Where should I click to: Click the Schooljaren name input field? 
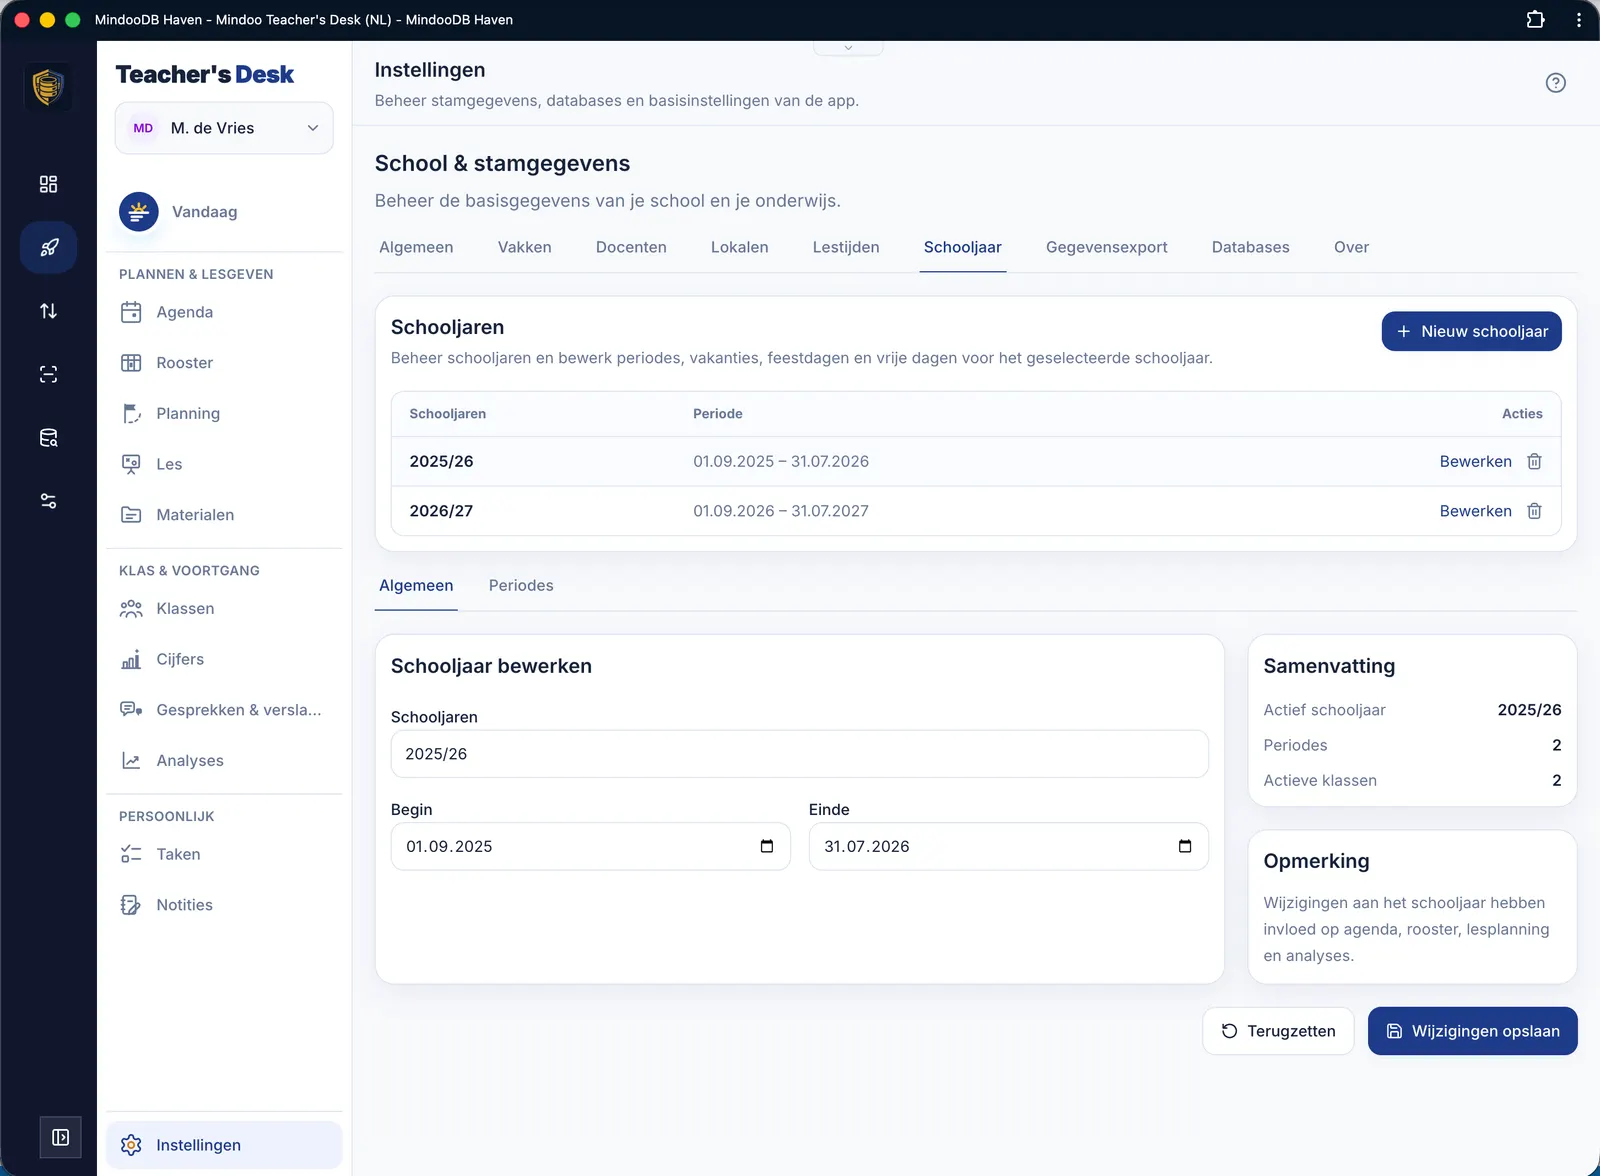pyautogui.click(x=799, y=754)
